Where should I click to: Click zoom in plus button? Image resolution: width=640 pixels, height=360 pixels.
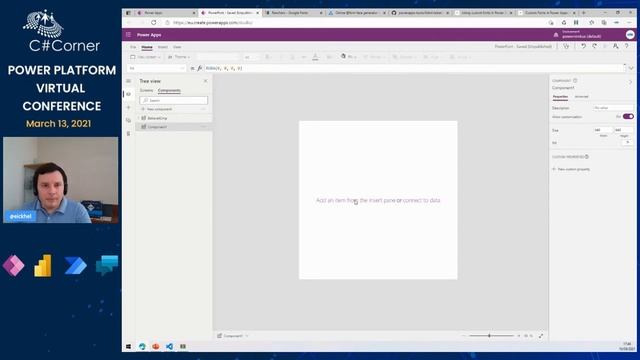tap(519, 336)
